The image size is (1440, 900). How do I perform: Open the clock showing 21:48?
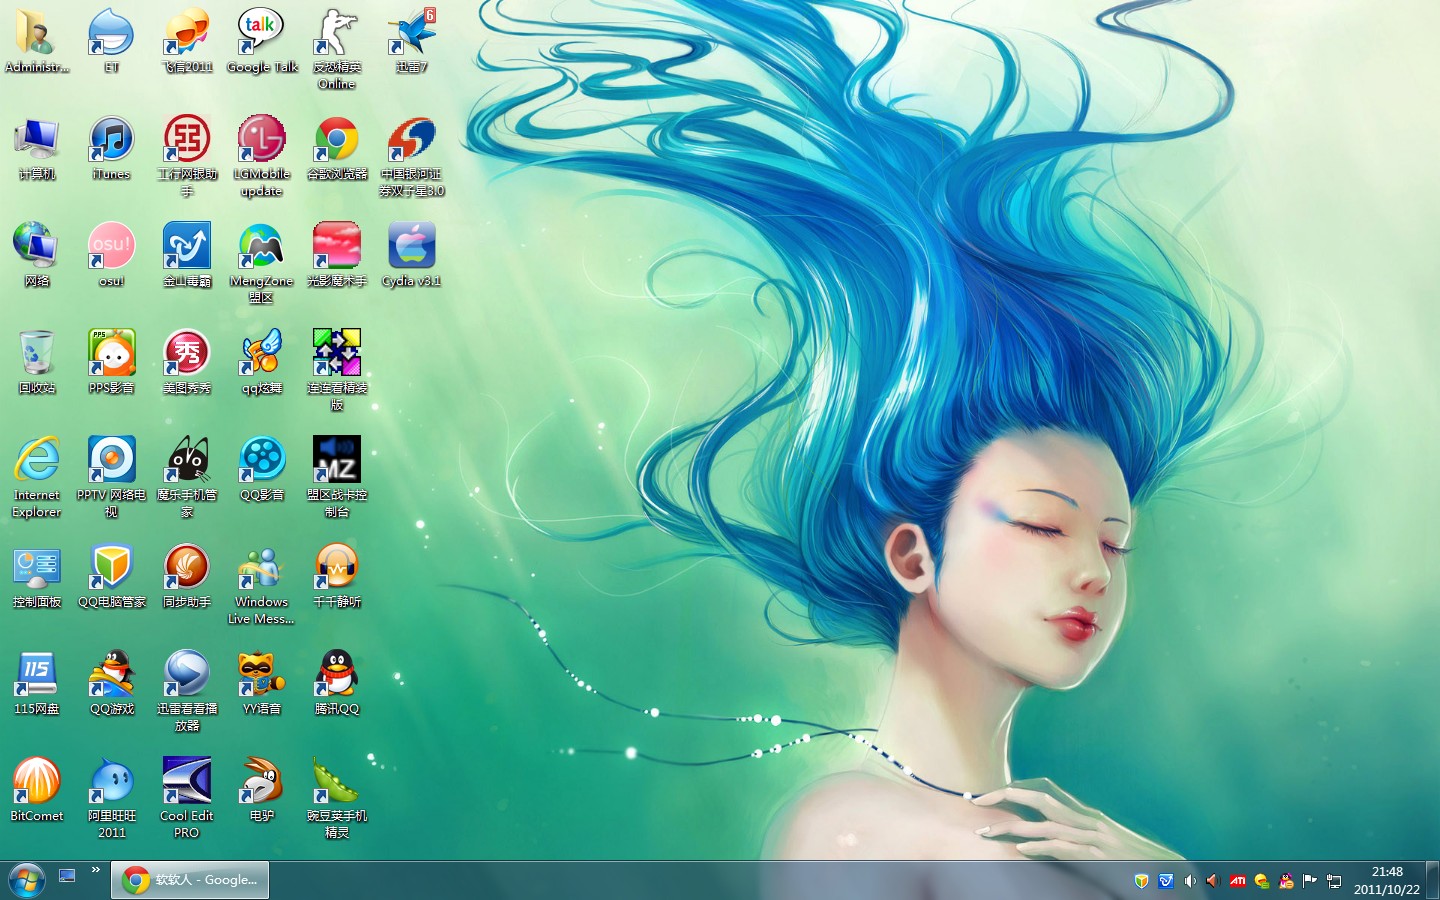point(1387,880)
